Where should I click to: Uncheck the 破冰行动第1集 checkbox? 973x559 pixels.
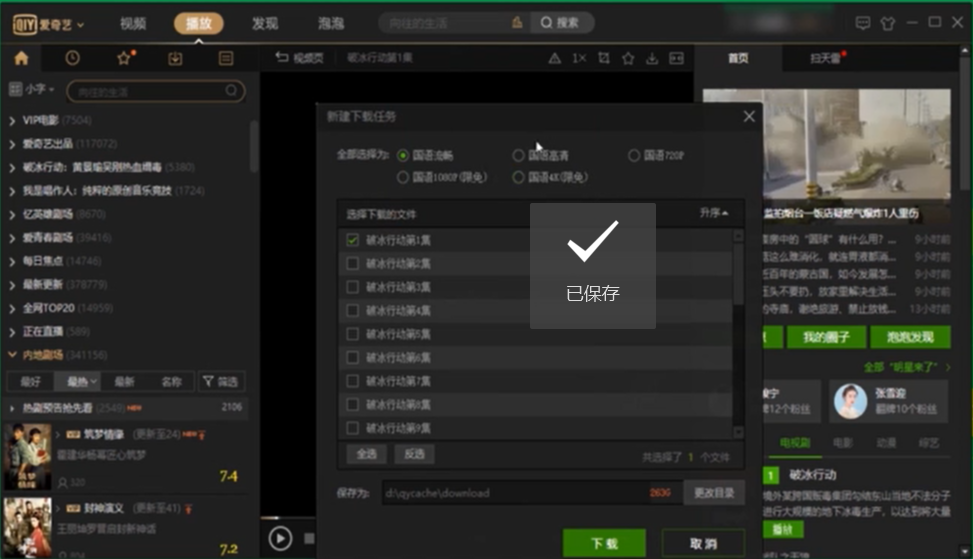(x=352, y=240)
